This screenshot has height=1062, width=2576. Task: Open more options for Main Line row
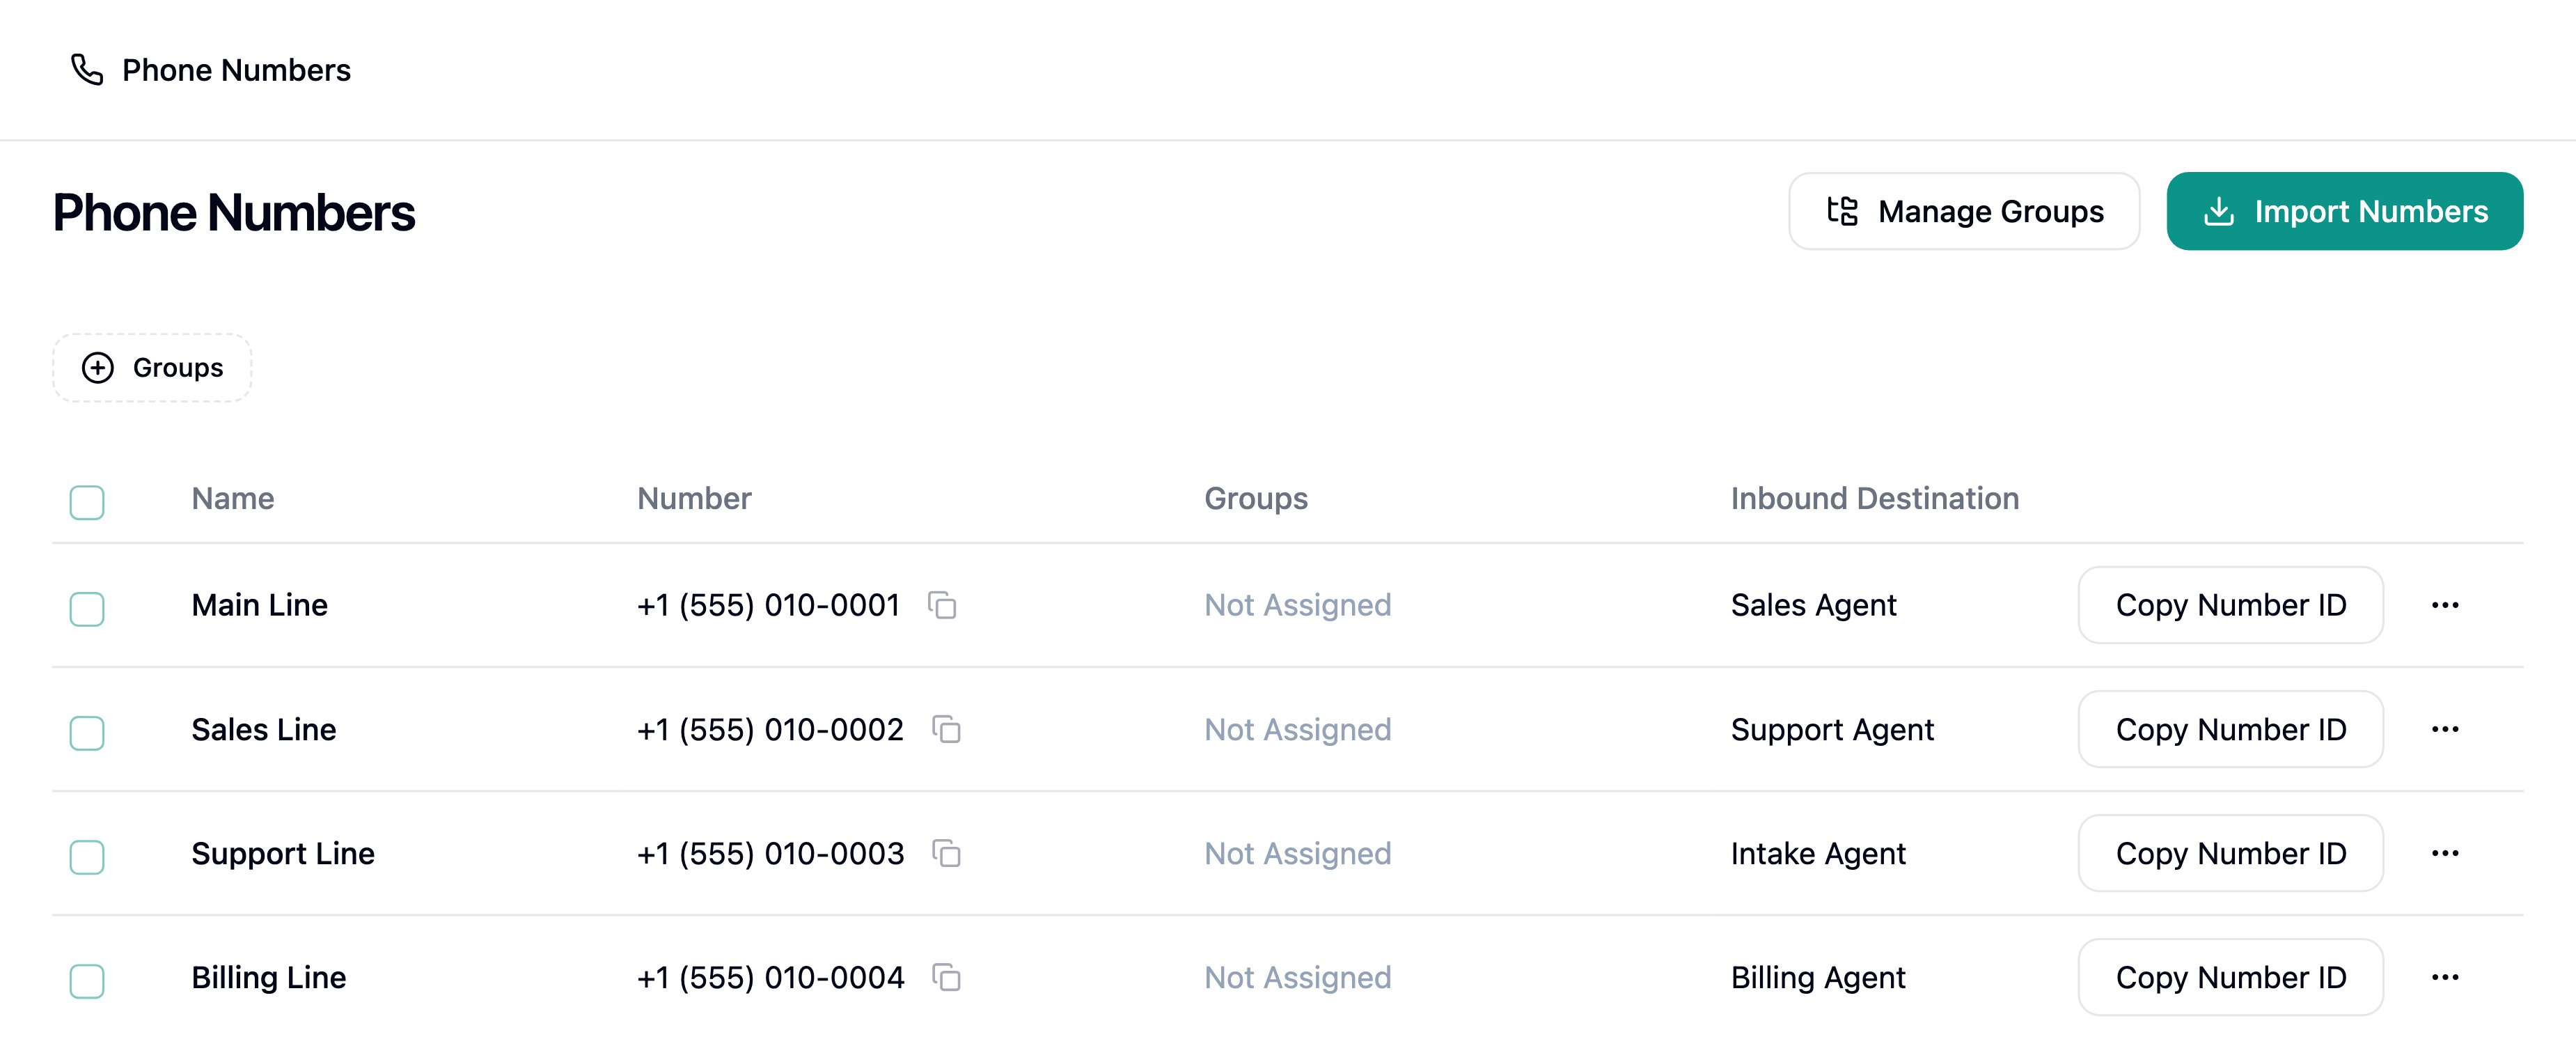[2445, 605]
